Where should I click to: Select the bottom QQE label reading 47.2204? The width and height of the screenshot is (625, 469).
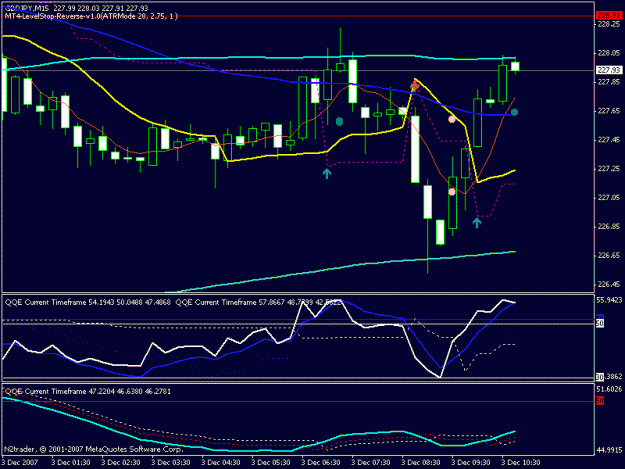(88, 391)
